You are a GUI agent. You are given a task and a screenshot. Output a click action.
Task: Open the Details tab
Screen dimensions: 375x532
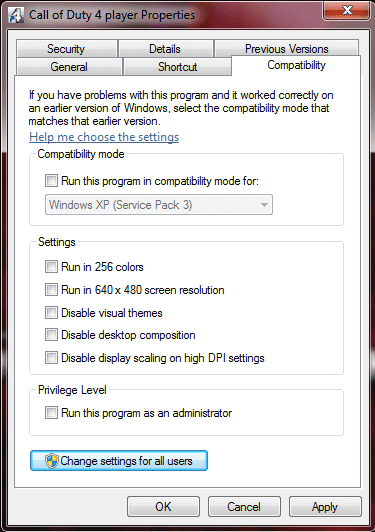point(165,49)
